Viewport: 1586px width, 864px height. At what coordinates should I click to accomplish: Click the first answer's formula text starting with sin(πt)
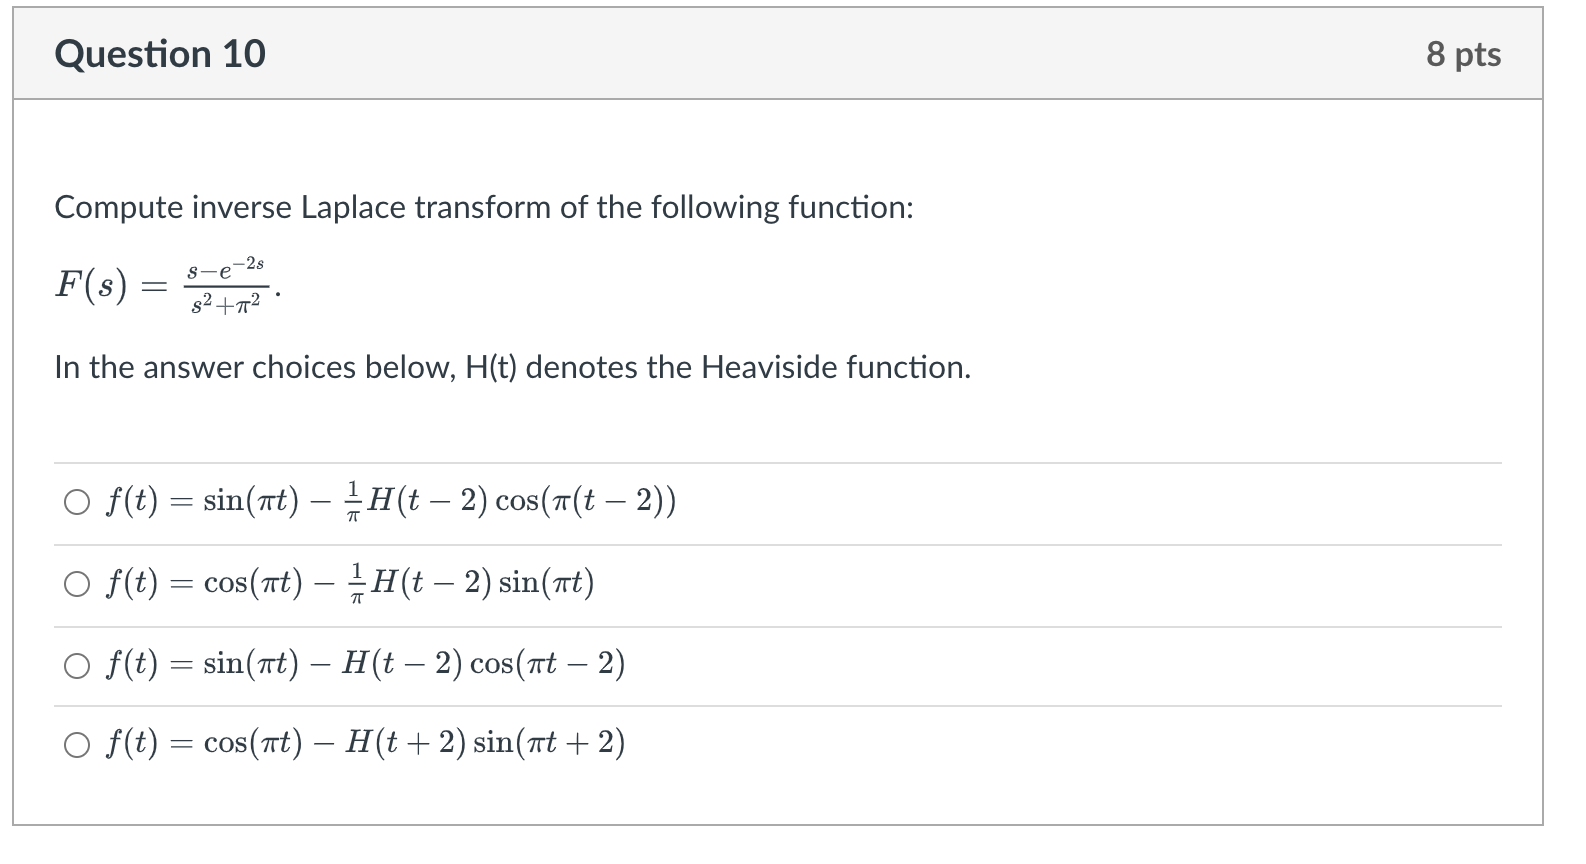391,500
